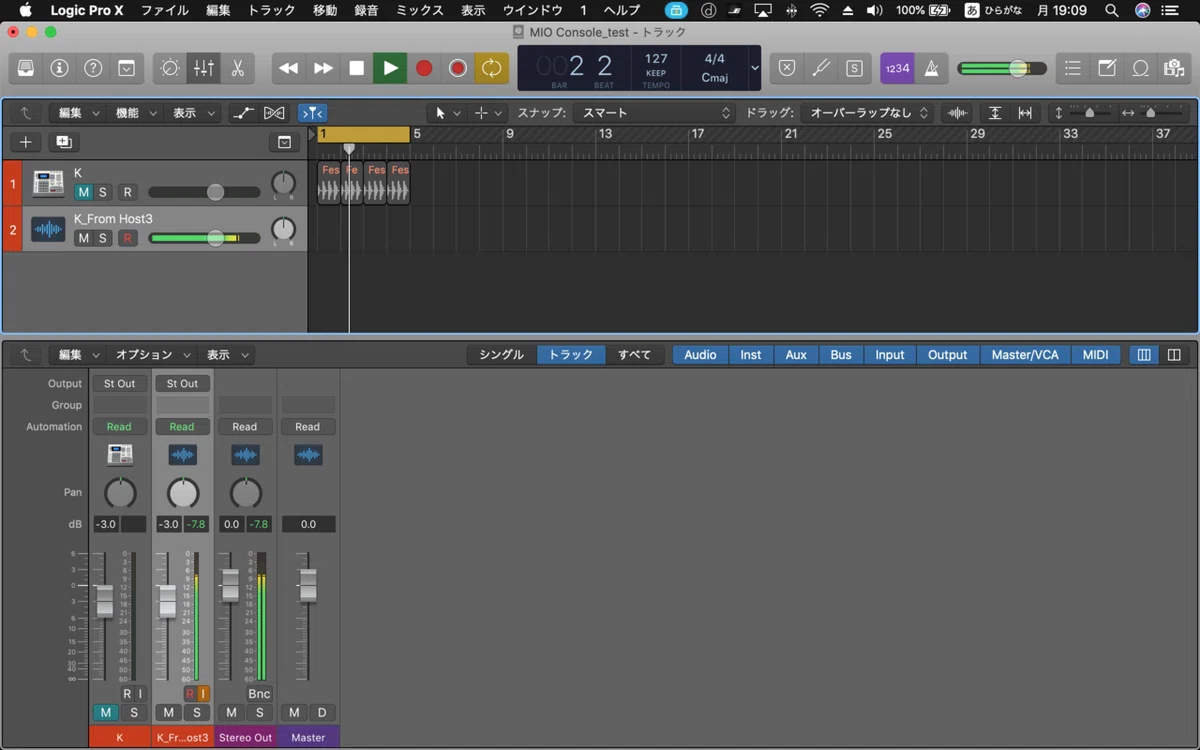Toggle the Aux channel filter button
Image resolution: width=1200 pixels, height=750 pixels.
point(796,355)
